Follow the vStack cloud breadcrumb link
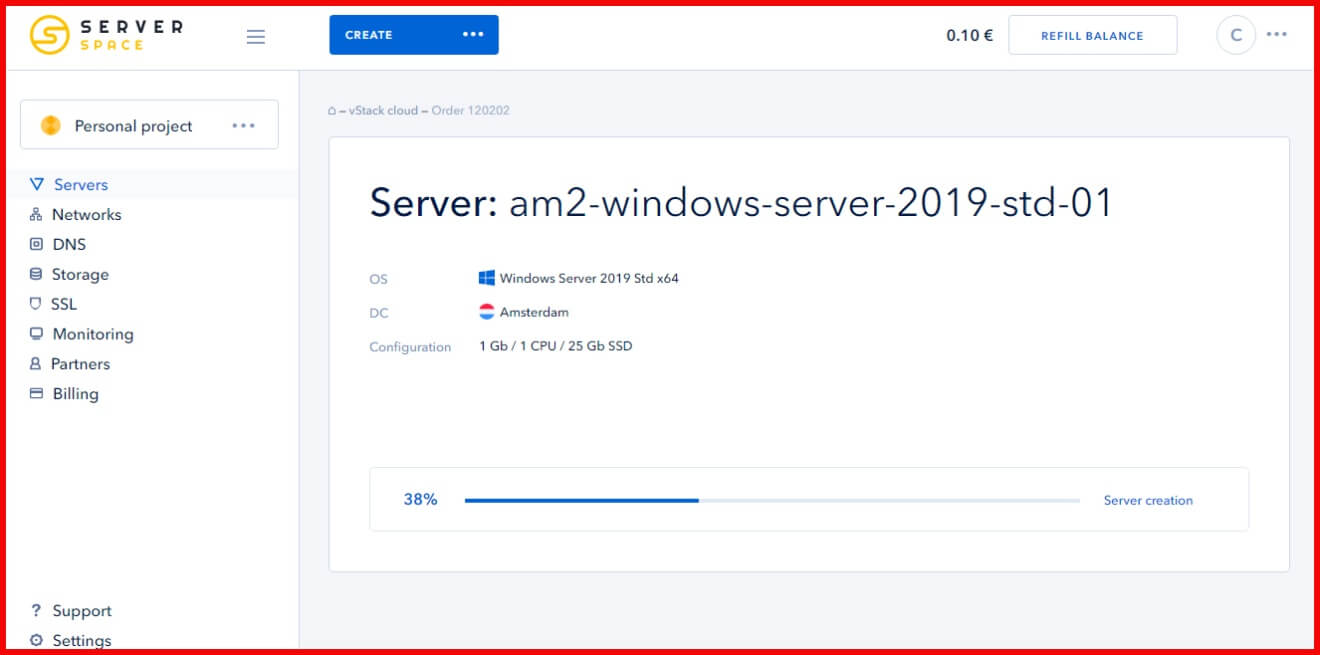1320x655 pixels. click(x=383, y=110)
